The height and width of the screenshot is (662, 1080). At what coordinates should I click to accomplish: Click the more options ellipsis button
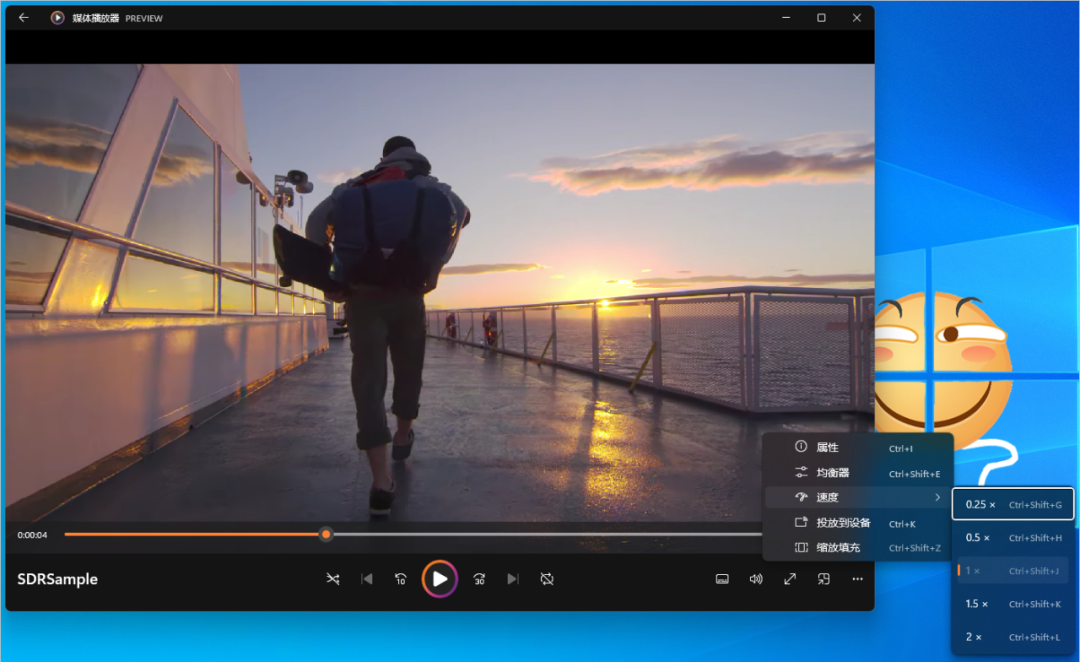(857, 579)
